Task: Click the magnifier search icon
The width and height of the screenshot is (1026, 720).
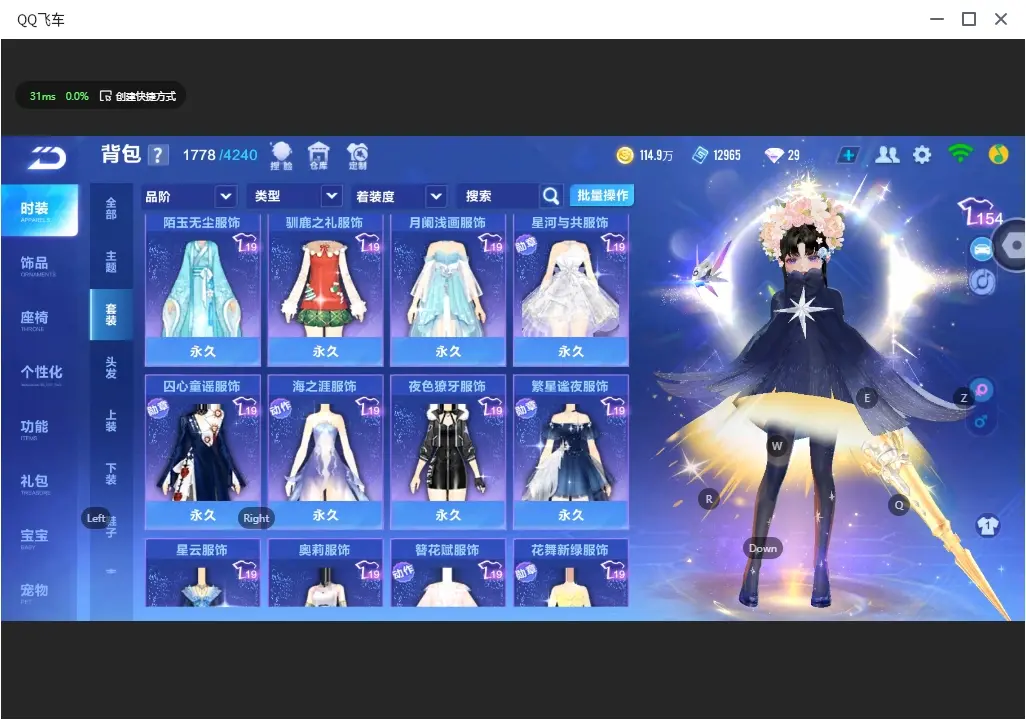Action: pos(551,196)
